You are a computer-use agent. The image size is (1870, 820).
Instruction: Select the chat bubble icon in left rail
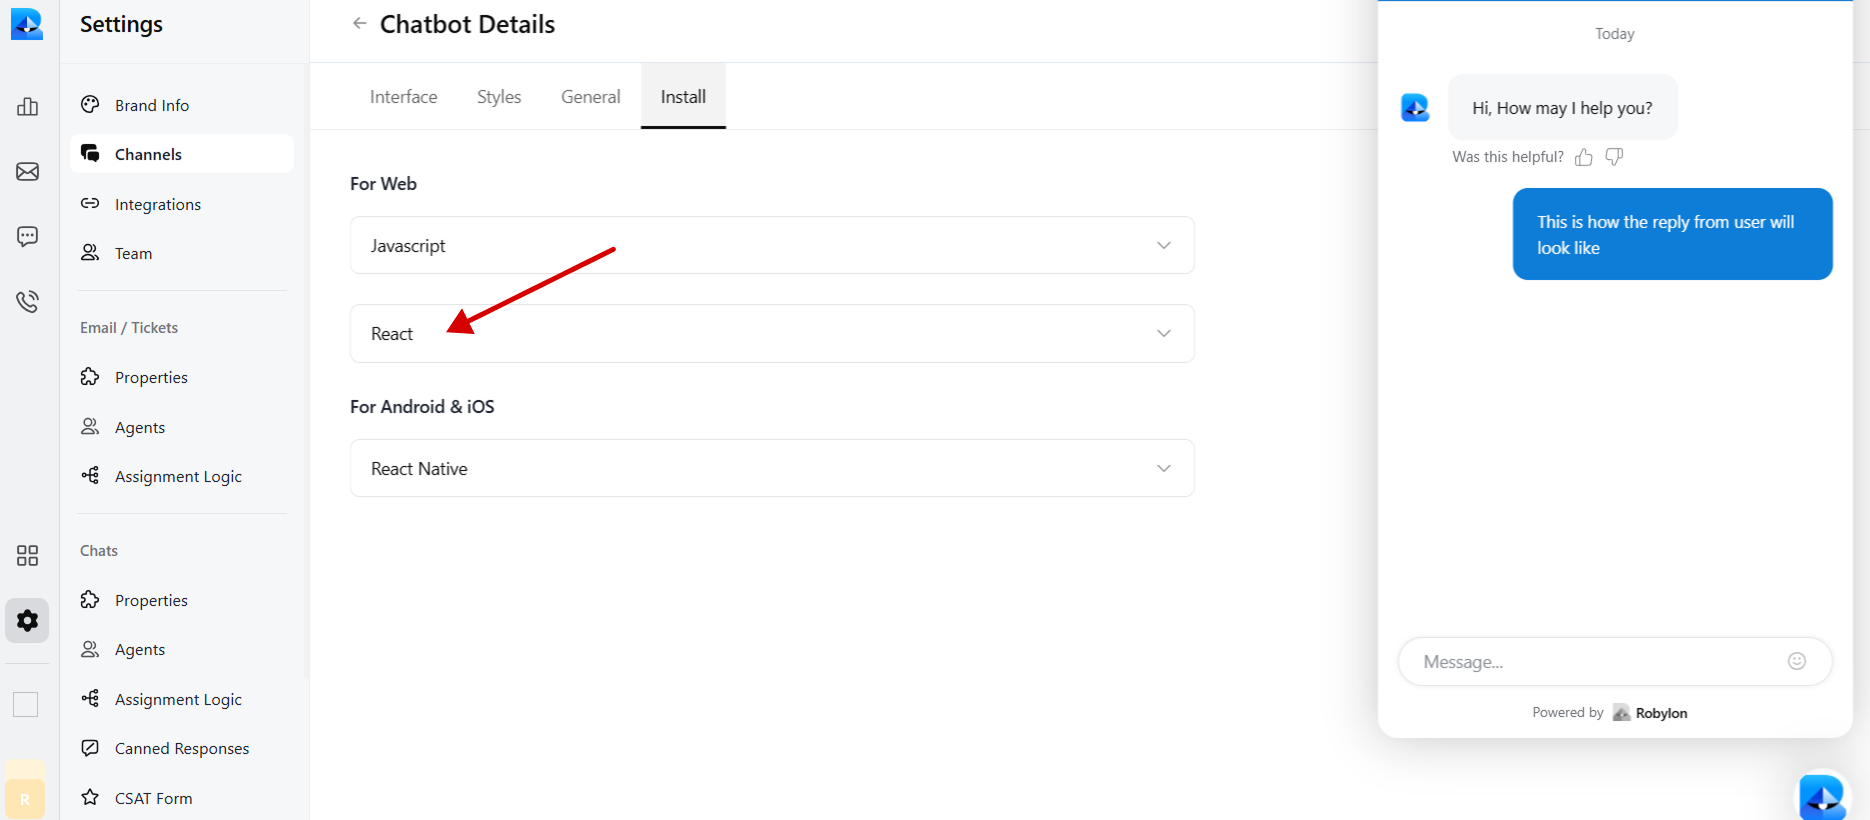coord(27,236)
